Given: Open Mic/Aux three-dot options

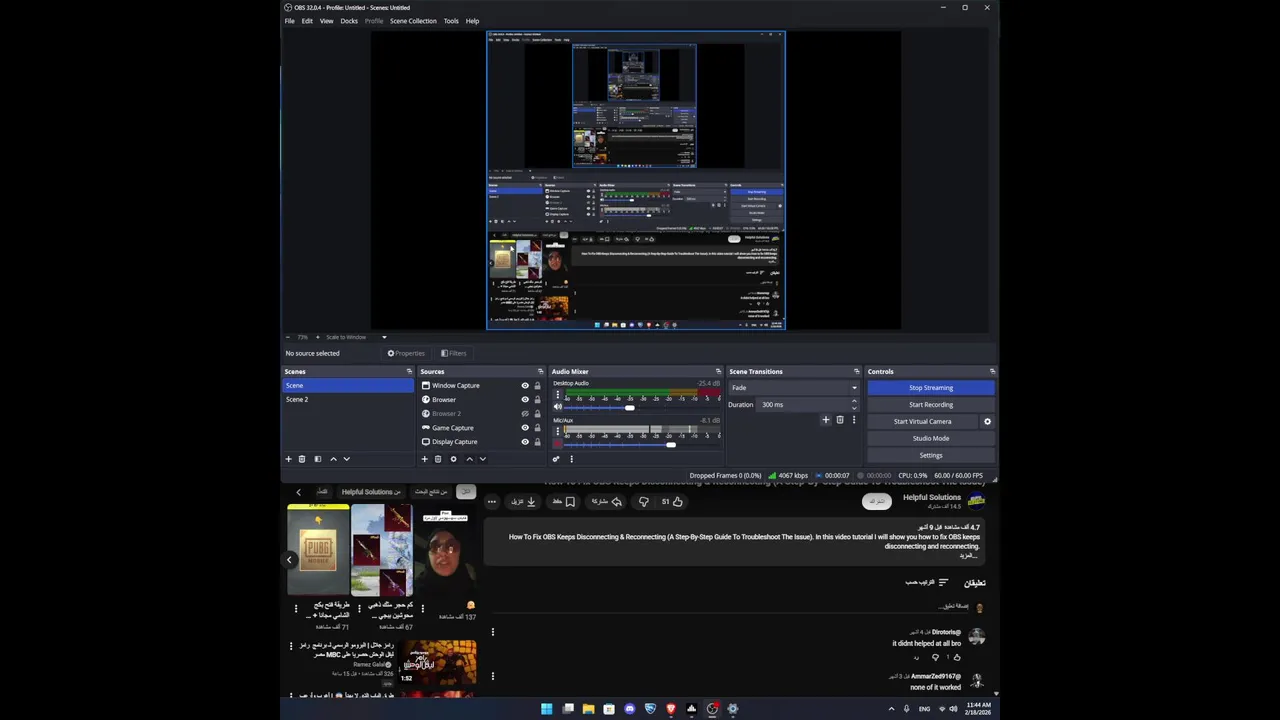Looking at the screenshot, I should coord(558,431).
